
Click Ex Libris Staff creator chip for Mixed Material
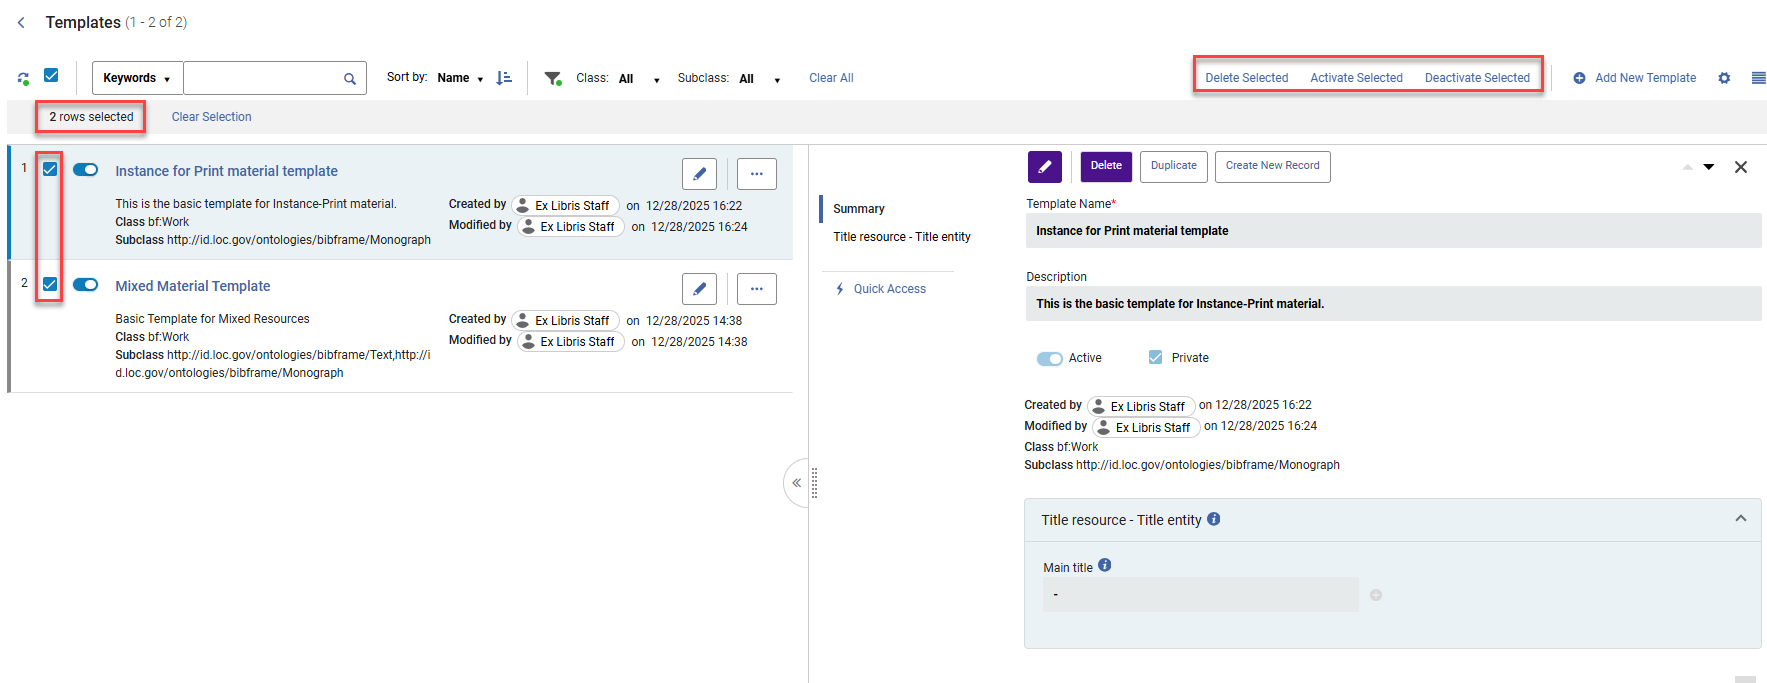(x=566, y=320)
